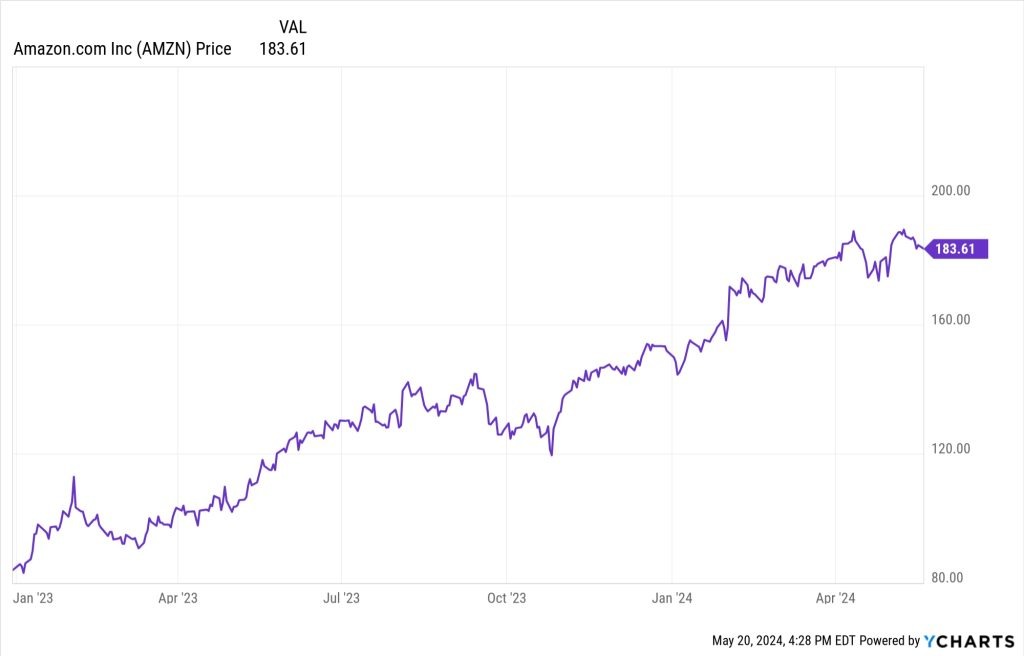The image size is (1024, 656).
Task: Click the Powered by text
Action: [x=890, y=640]
